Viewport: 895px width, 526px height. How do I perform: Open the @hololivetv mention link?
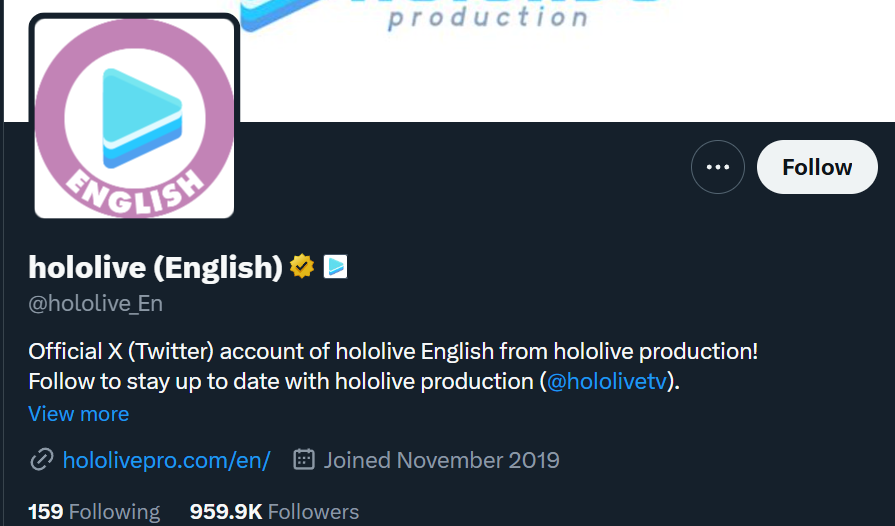[x=607, y=381]
